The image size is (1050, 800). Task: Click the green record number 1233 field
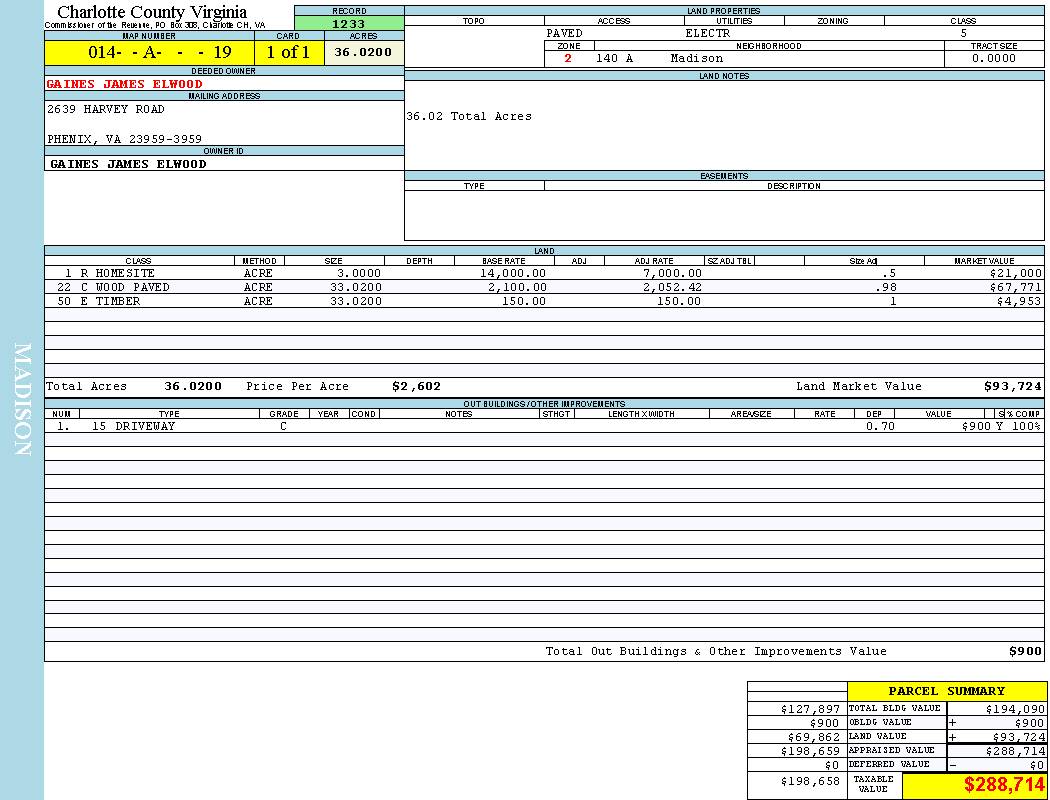pyautogui.click(x=349, y=23)
